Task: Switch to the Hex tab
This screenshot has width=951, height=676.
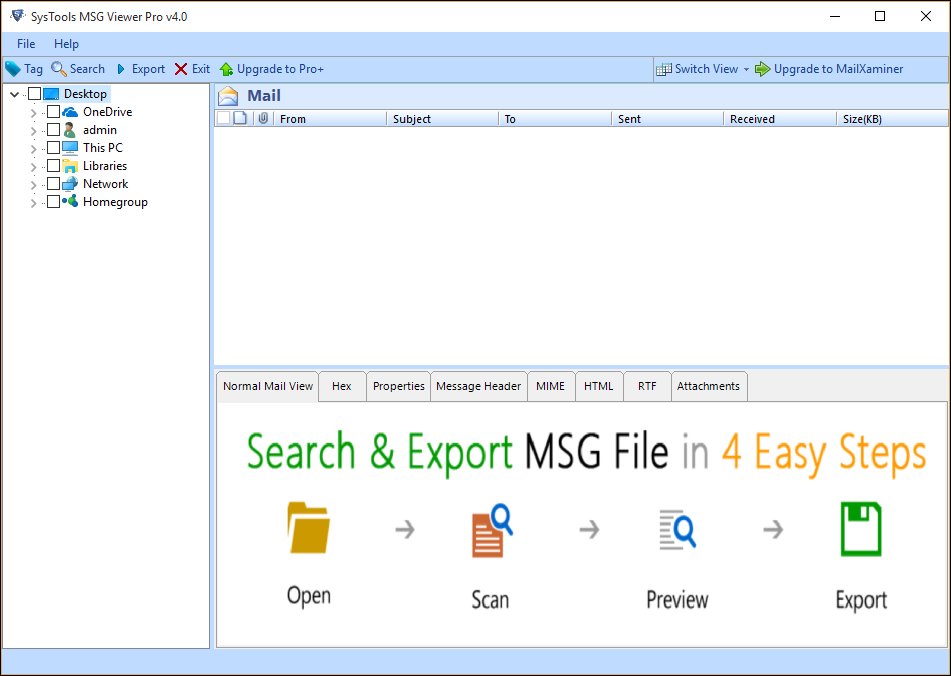Action: click(x=342, y=386)
